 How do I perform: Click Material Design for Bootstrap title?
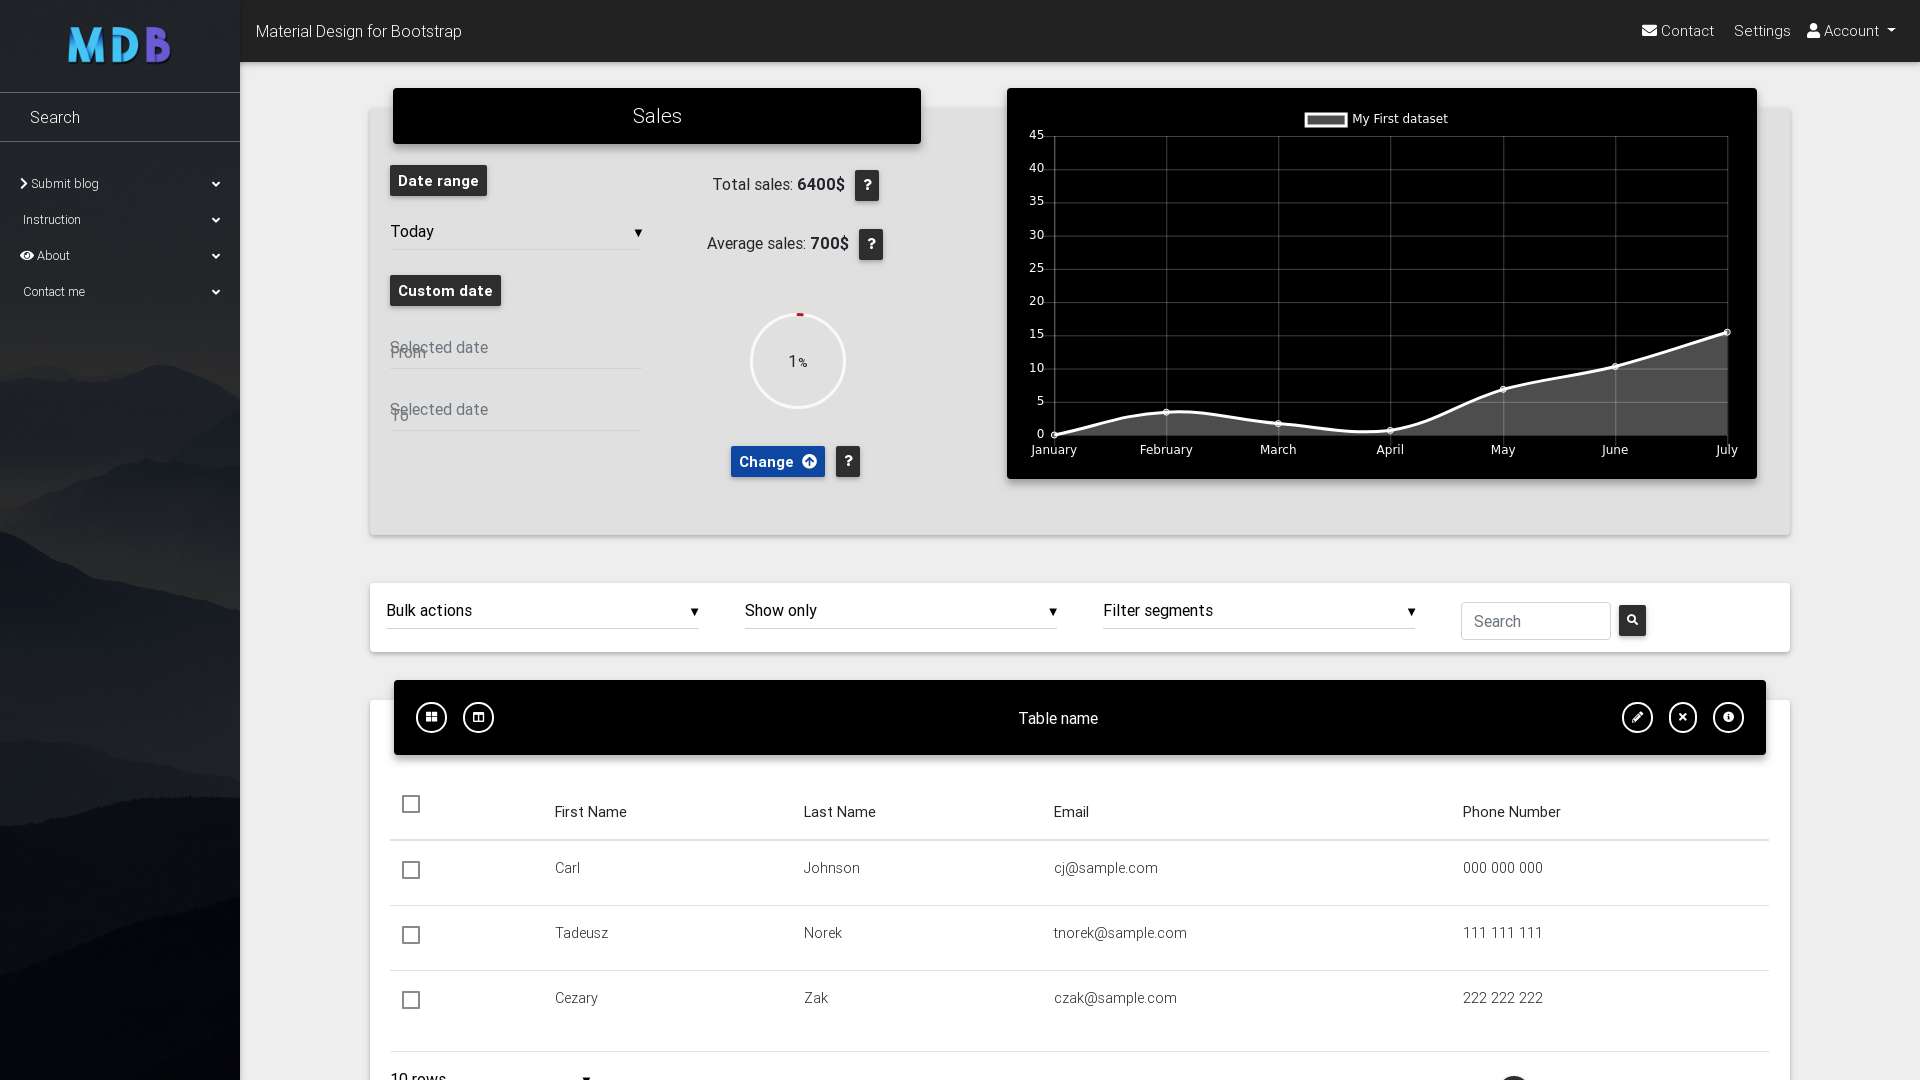click(359, 31)
